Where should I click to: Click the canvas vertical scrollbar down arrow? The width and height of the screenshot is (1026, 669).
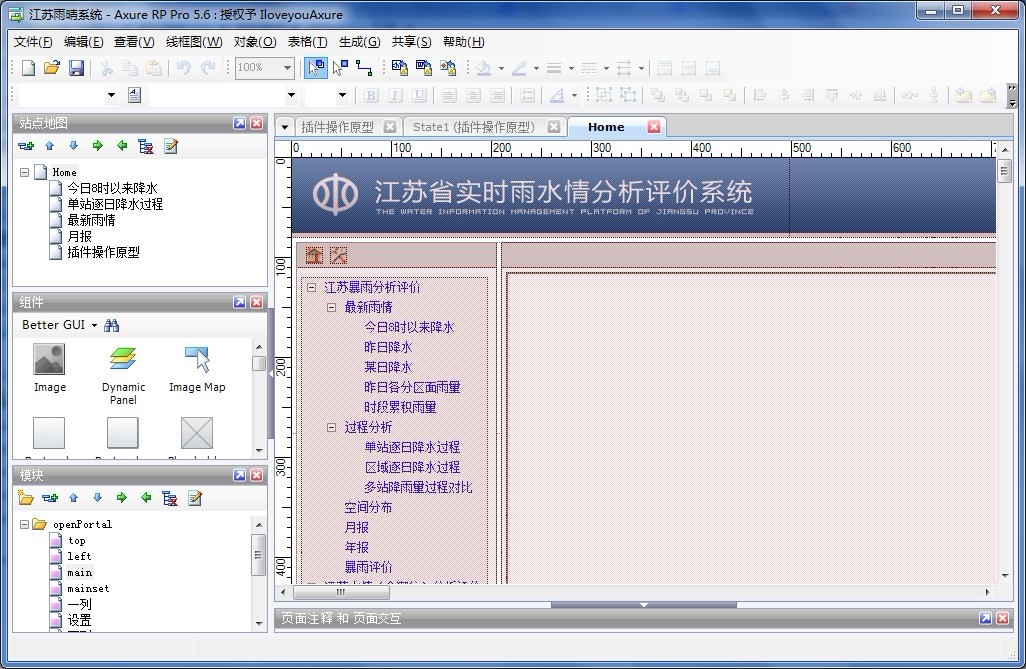1005,576
